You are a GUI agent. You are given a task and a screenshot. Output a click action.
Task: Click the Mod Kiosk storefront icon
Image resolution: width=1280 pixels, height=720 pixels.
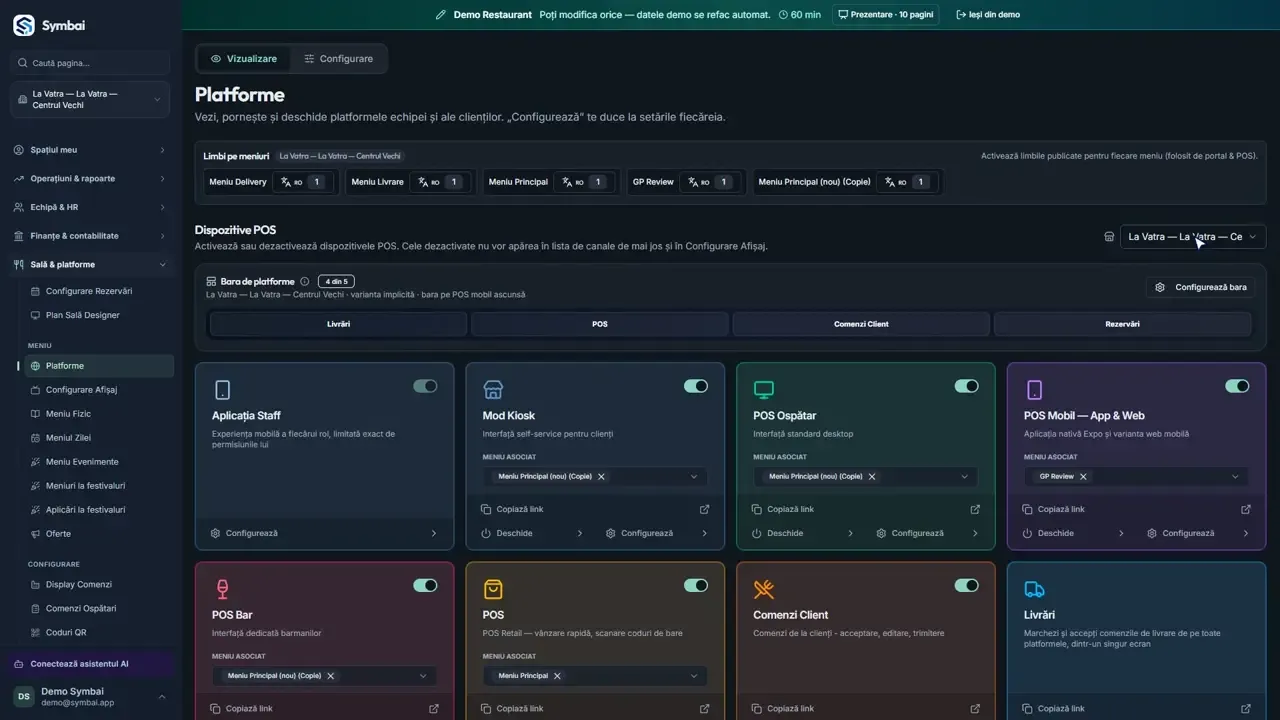(493, 390)
